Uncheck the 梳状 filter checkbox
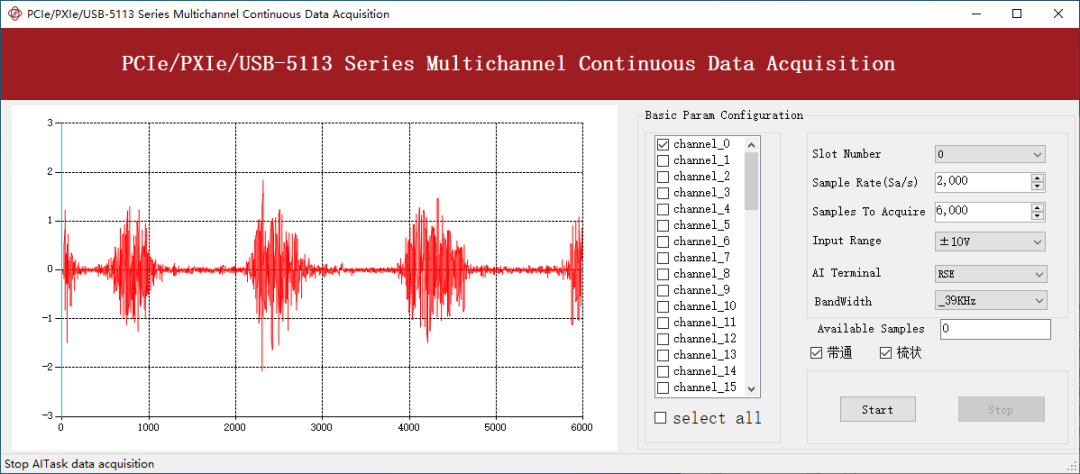Image resolution: width=1080 pixels, height=474 pixels. (886, 353)
